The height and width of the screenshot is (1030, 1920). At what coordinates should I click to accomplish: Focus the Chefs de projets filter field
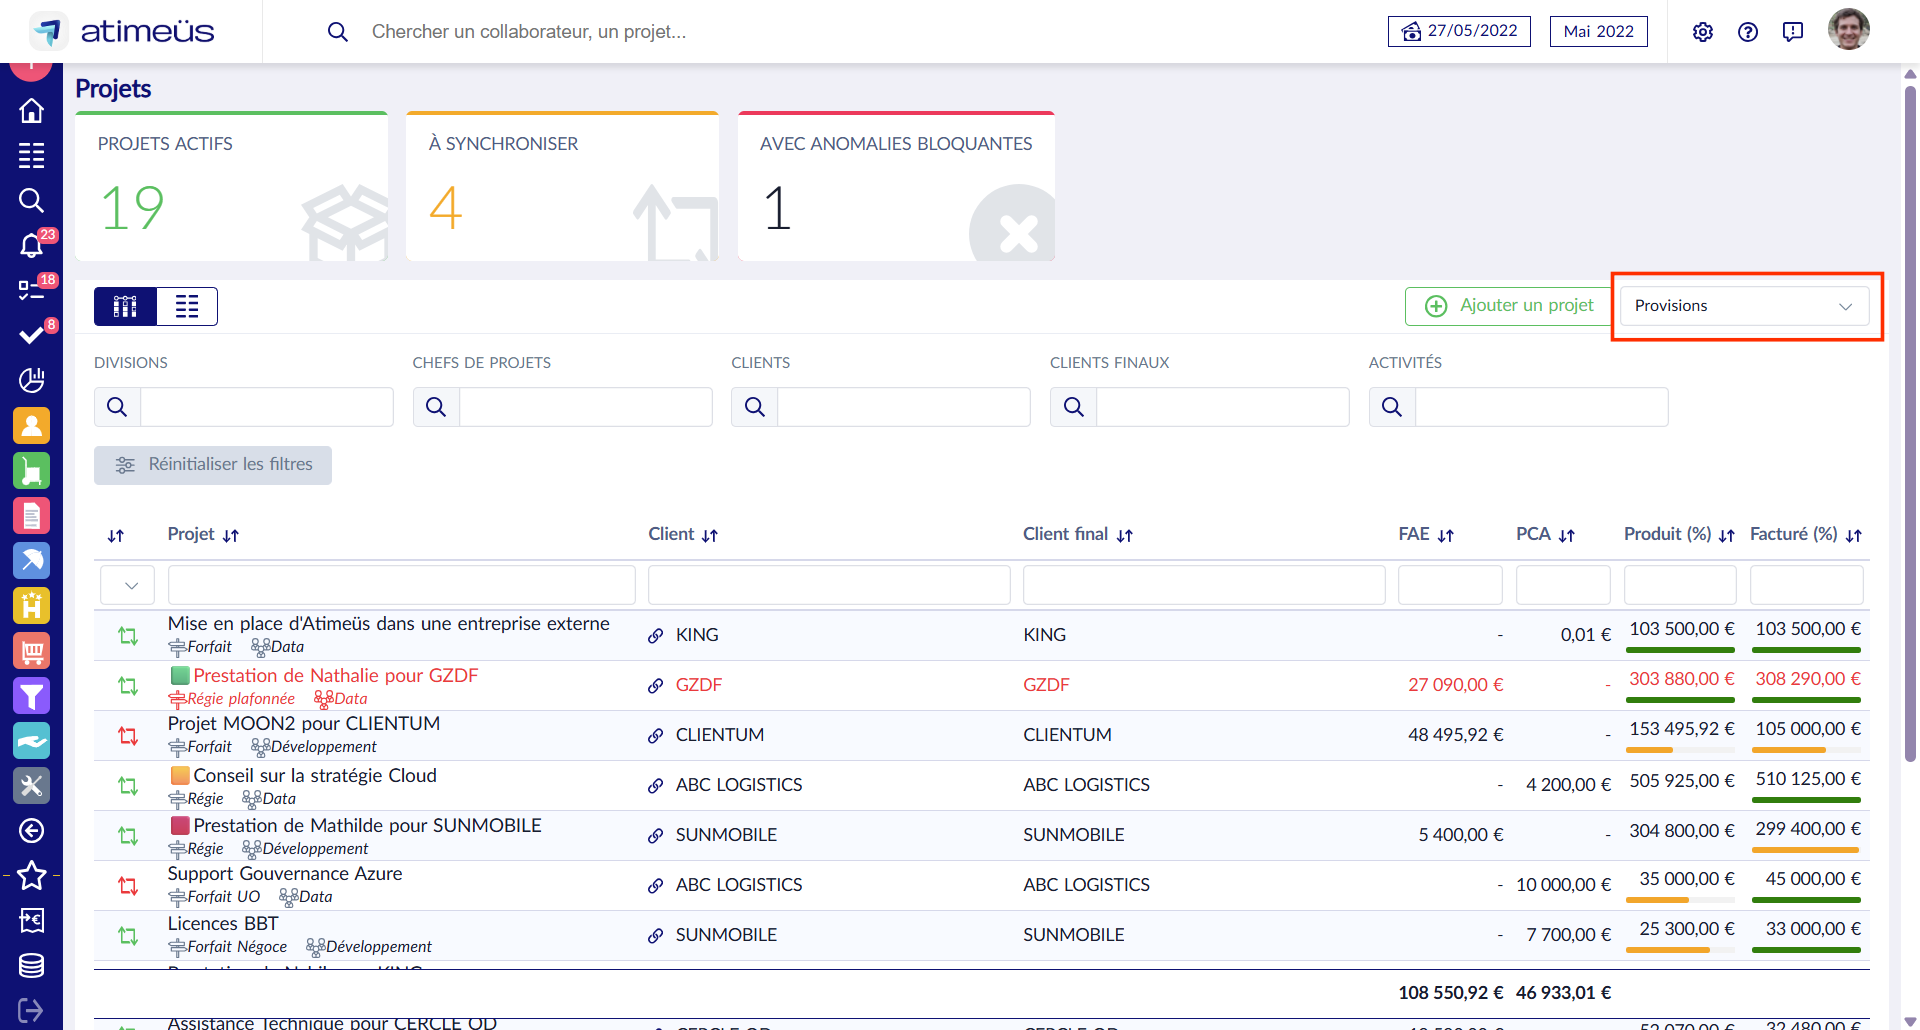pyautogui.click(x=586, y=407)
